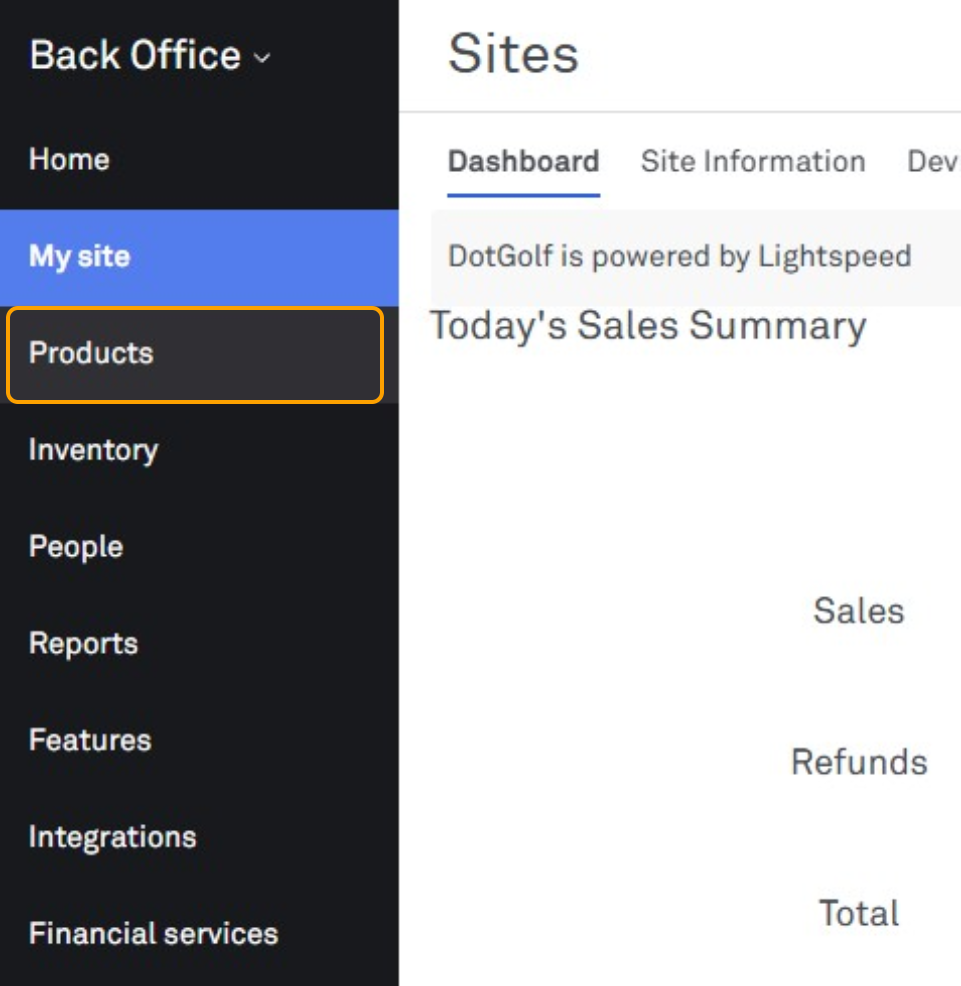This screenshot has height=986, width=961.
Task: Click the Today's Sales Summary heading
Action: tap(648, 326)
